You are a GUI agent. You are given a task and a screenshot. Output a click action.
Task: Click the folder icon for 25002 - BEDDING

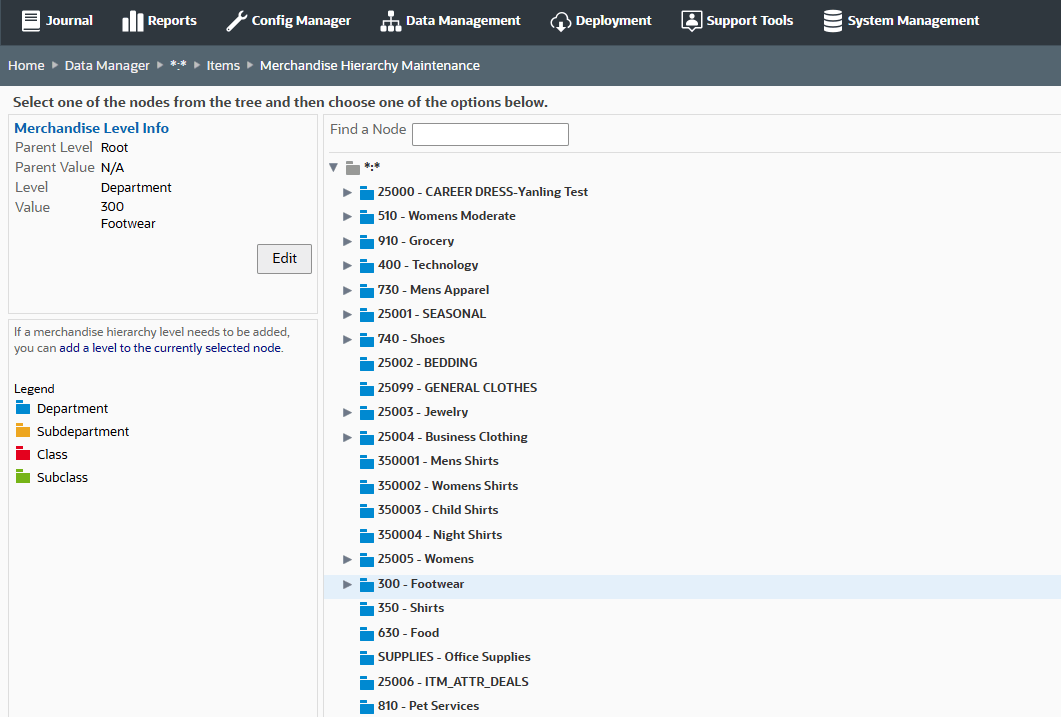coord(365,363)
